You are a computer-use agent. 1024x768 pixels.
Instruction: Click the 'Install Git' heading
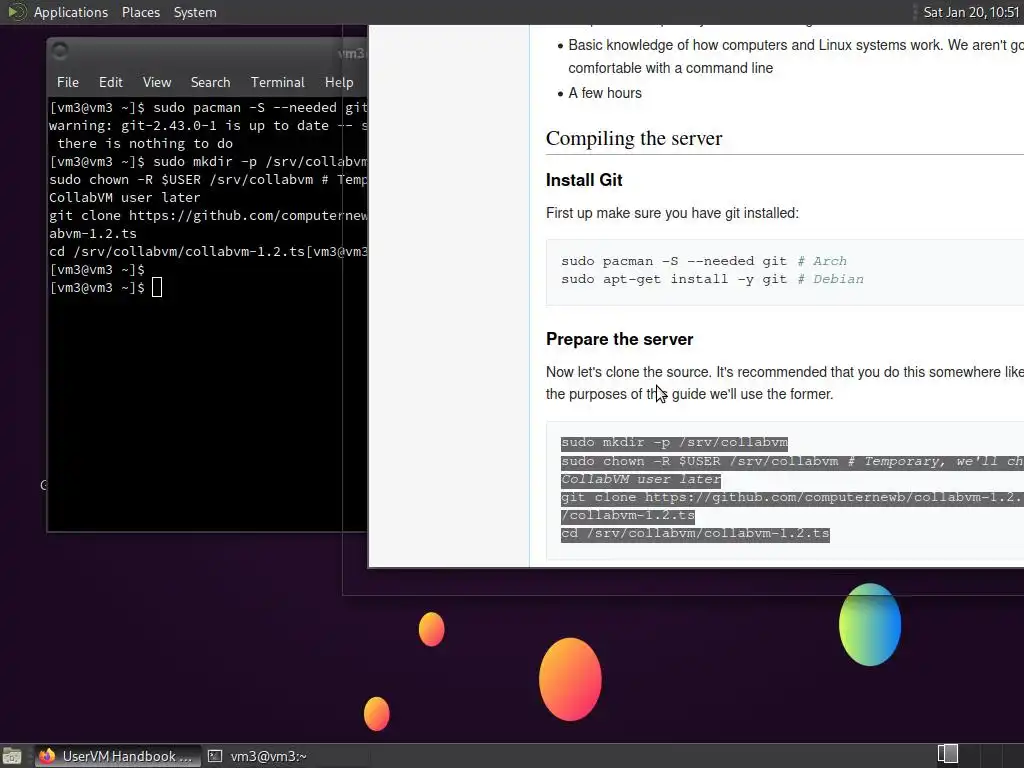[x=584, y=180]
